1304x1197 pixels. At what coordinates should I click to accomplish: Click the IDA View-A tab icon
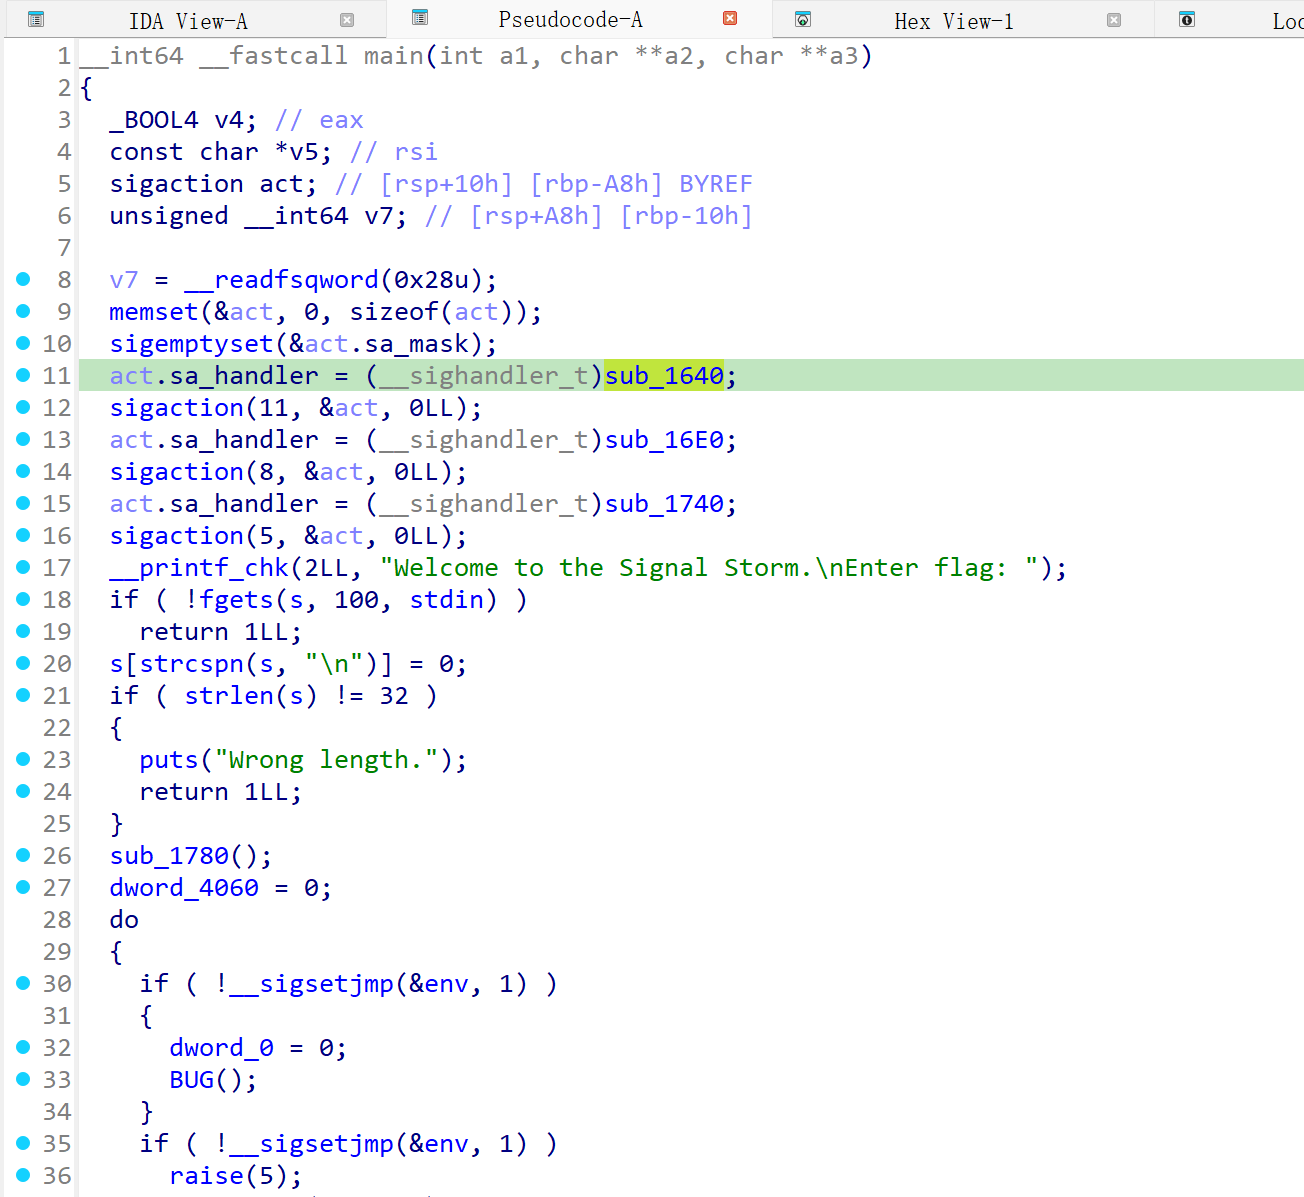coord(36,19)
